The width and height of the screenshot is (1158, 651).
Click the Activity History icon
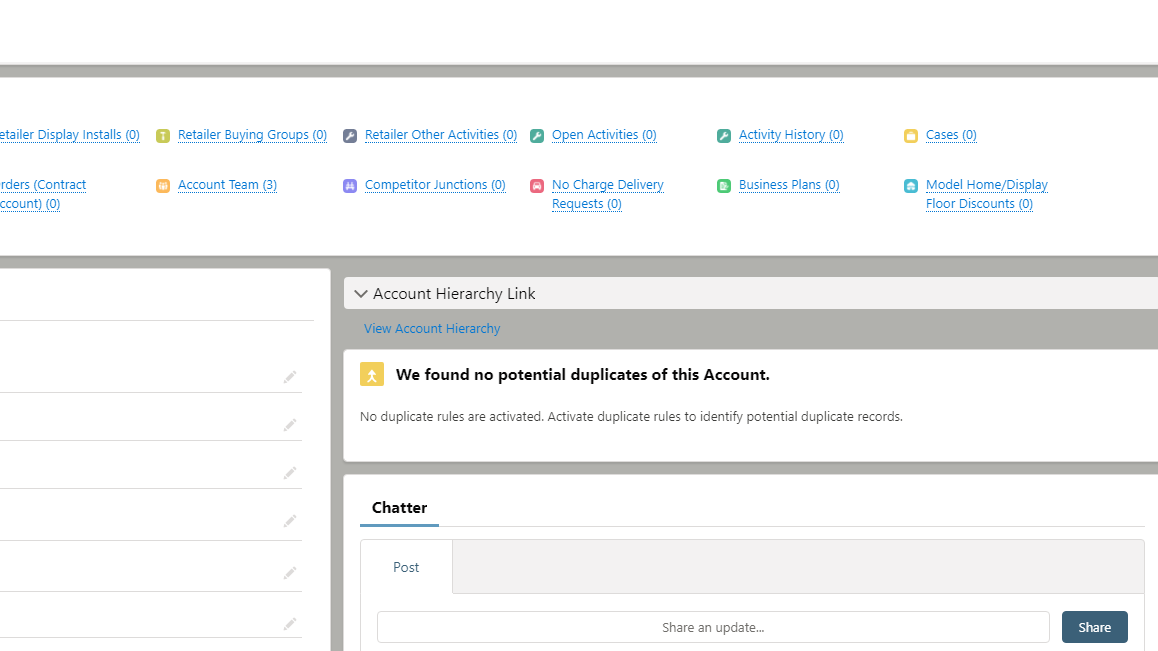[x=724, y=136]
